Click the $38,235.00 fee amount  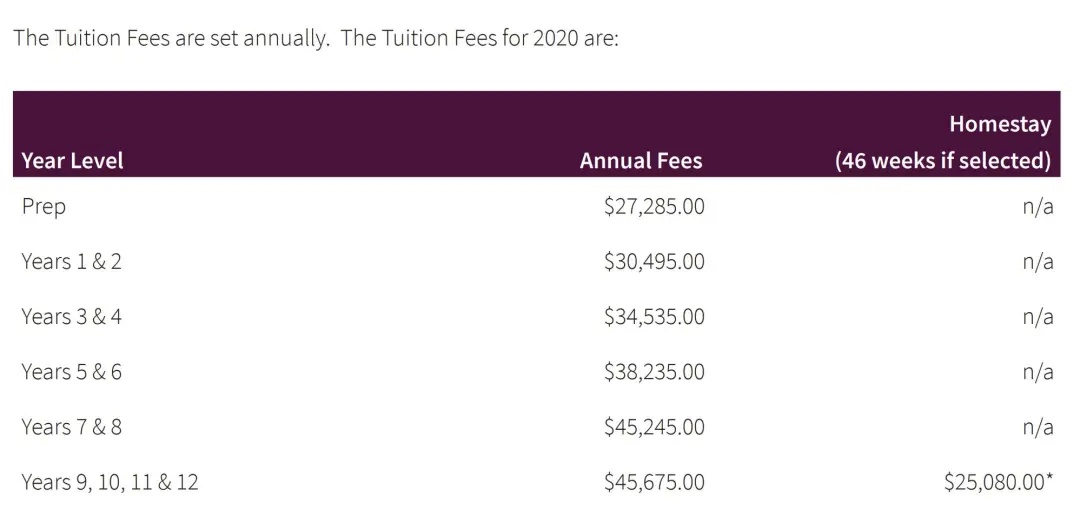click(x=654, y=372)
